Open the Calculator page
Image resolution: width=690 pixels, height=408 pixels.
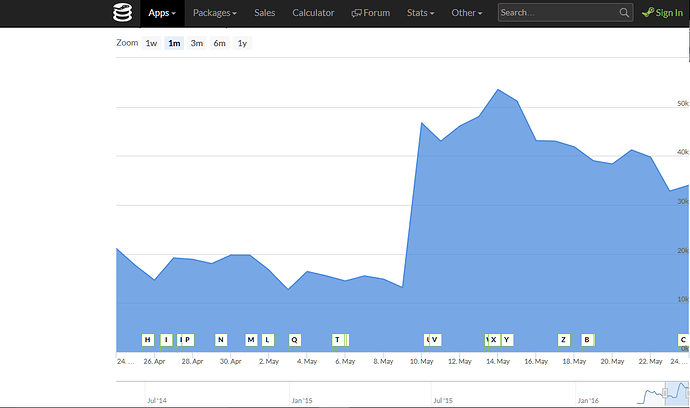point(313,13)
